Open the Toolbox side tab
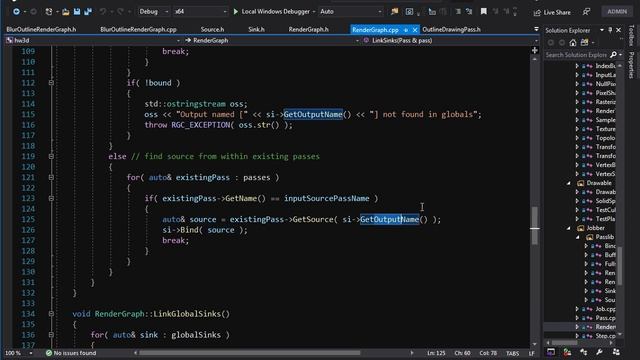 click(x=631, y=36)
